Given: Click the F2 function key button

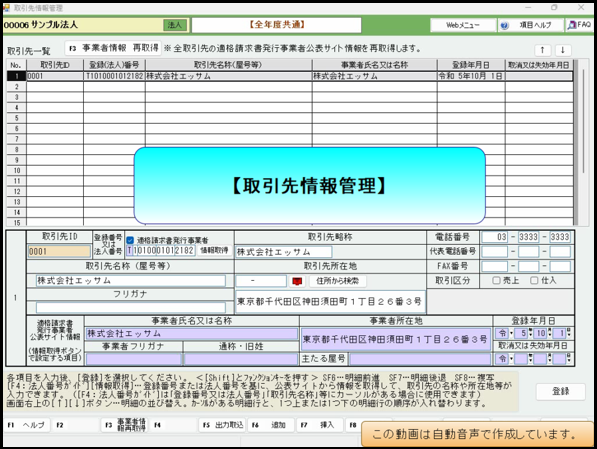Looking at the screenshot, I should point(75,425).
